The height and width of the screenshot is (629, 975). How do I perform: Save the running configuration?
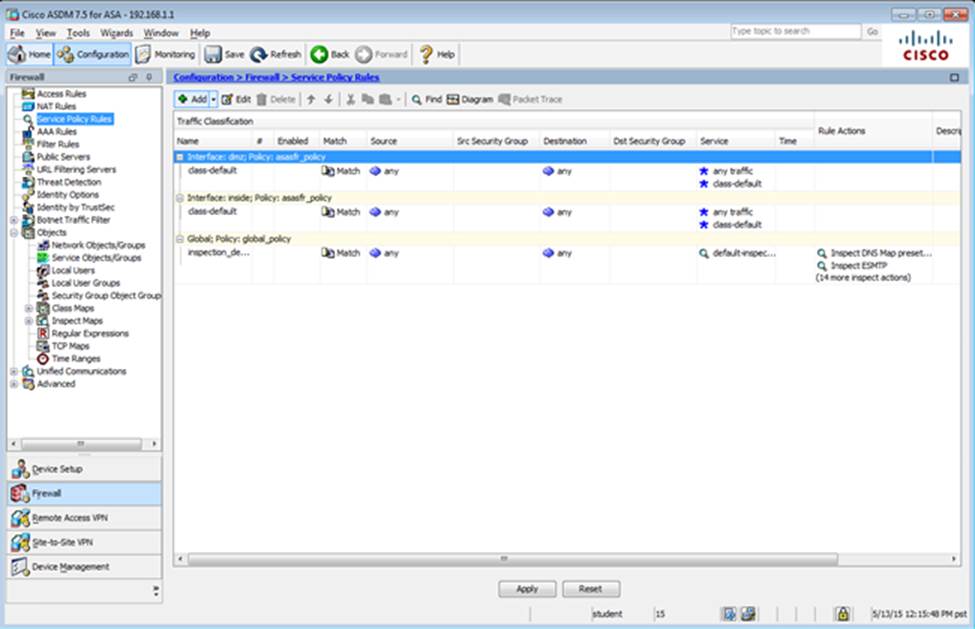point(225,54)
